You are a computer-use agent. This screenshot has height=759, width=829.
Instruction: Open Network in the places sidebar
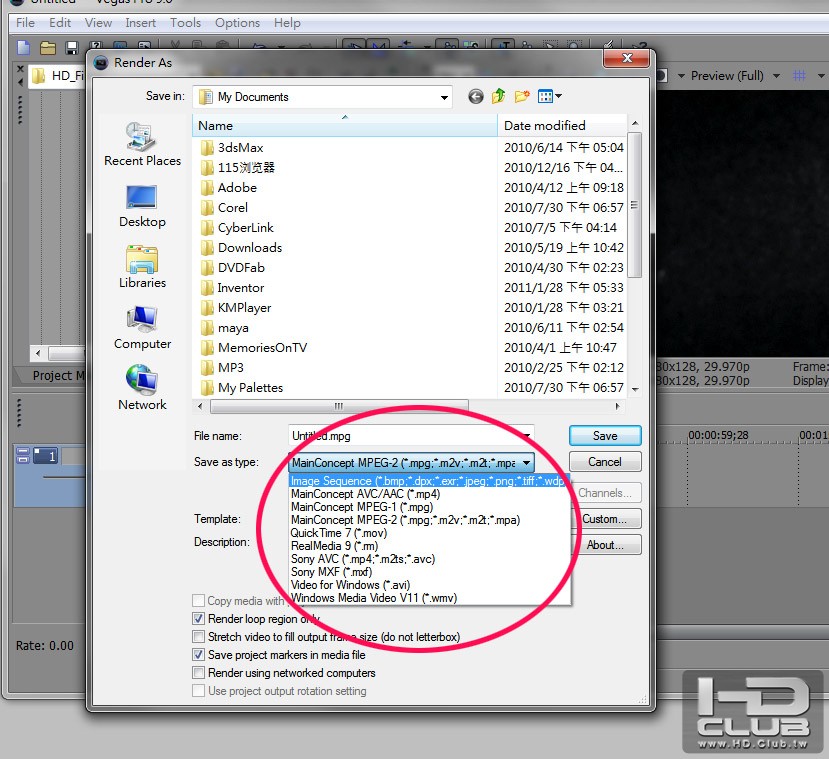[x=142, y=388]
